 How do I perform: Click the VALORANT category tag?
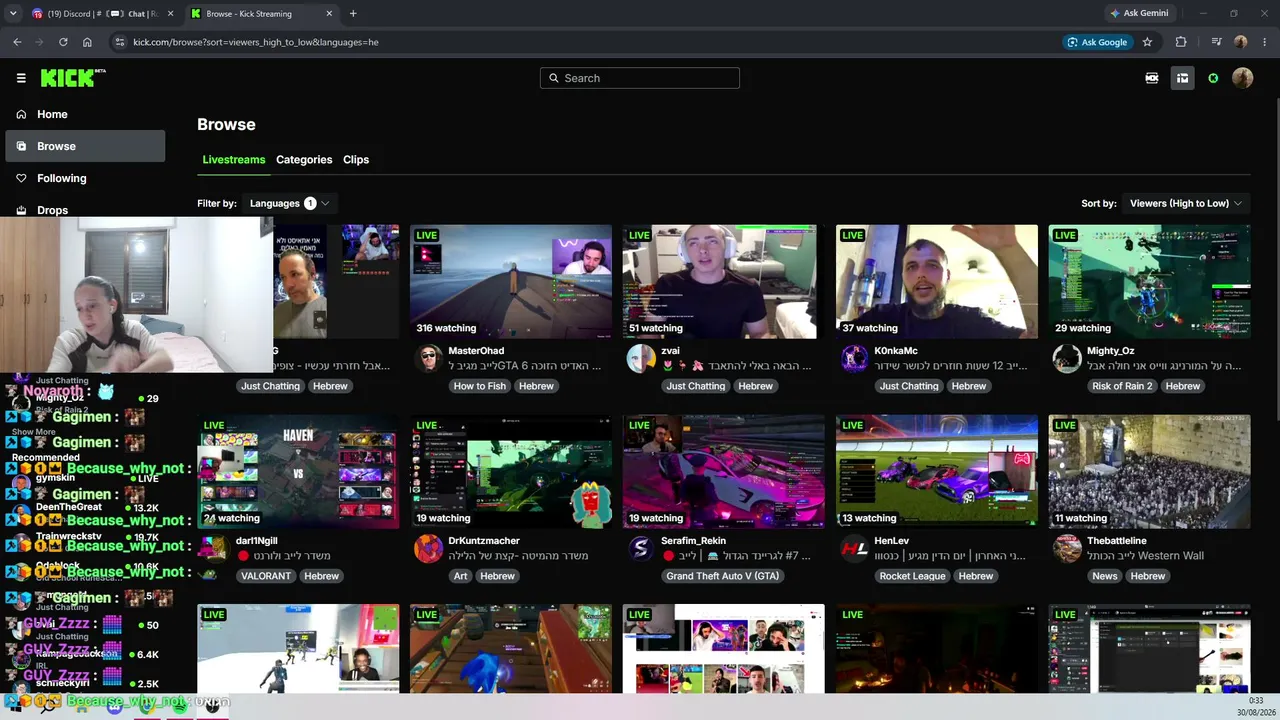click(x=266, y=576)
